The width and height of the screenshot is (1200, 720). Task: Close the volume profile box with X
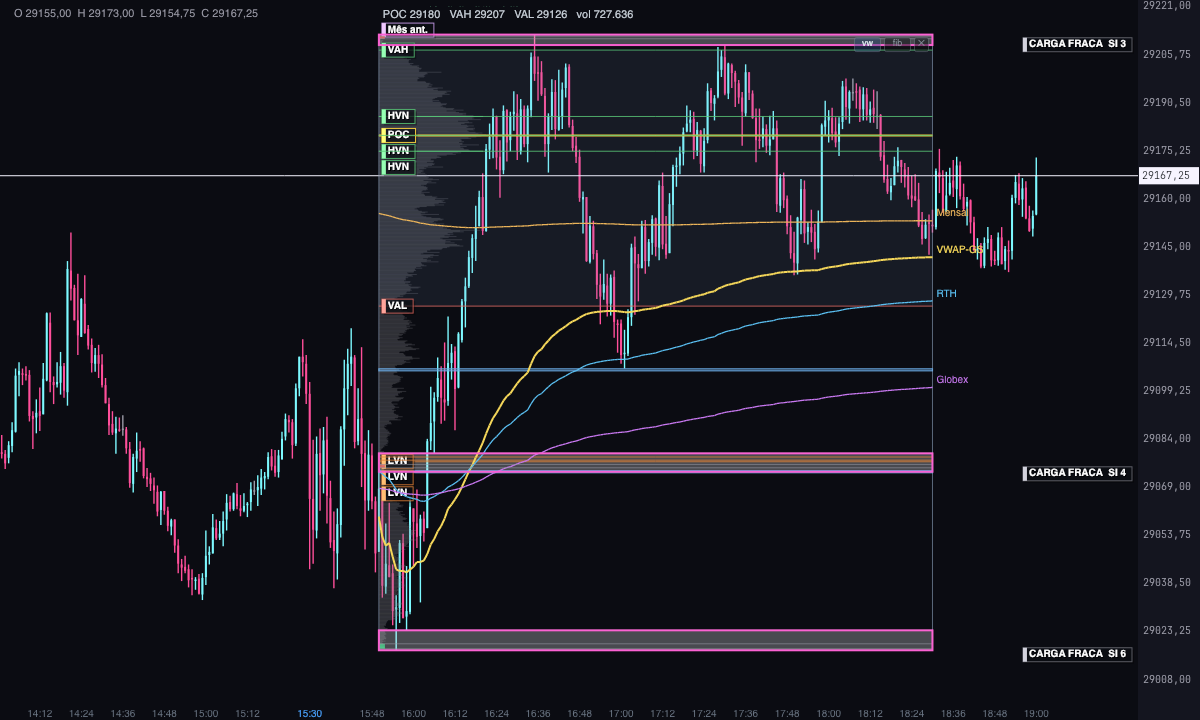[x=922, y=43]
